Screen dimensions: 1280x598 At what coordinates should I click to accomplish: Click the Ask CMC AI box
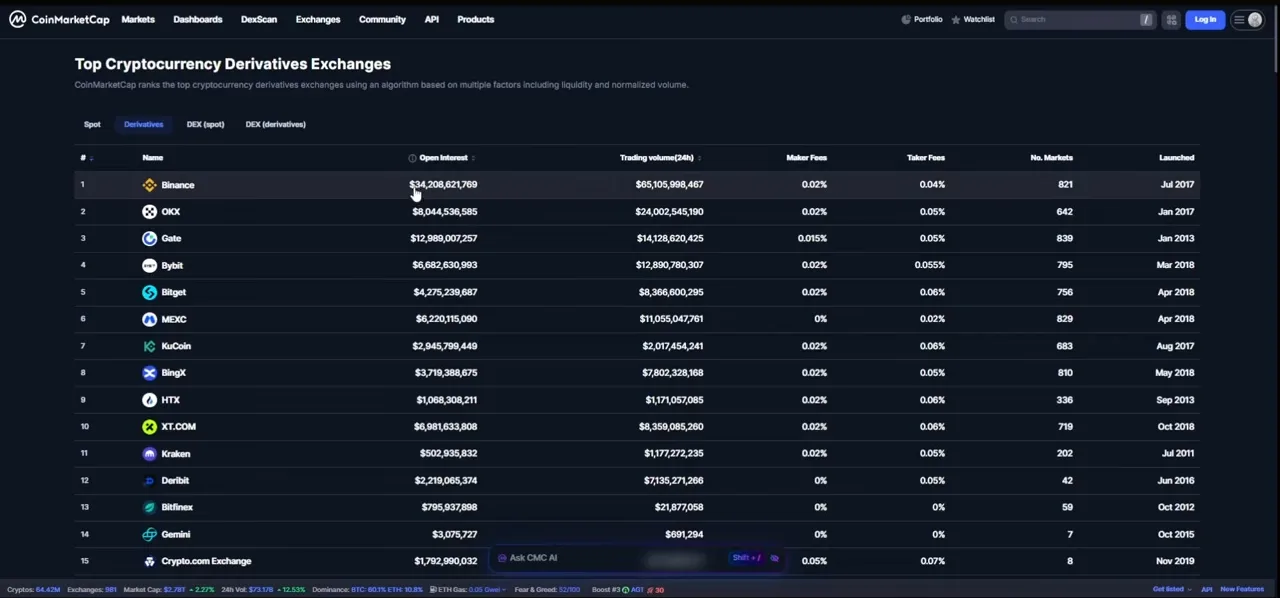637,558
